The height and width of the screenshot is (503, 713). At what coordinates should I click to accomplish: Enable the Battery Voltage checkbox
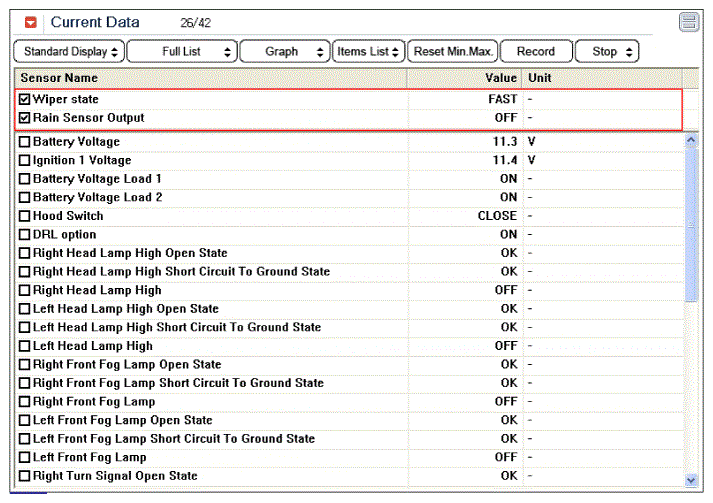click(x=25, y=142)
